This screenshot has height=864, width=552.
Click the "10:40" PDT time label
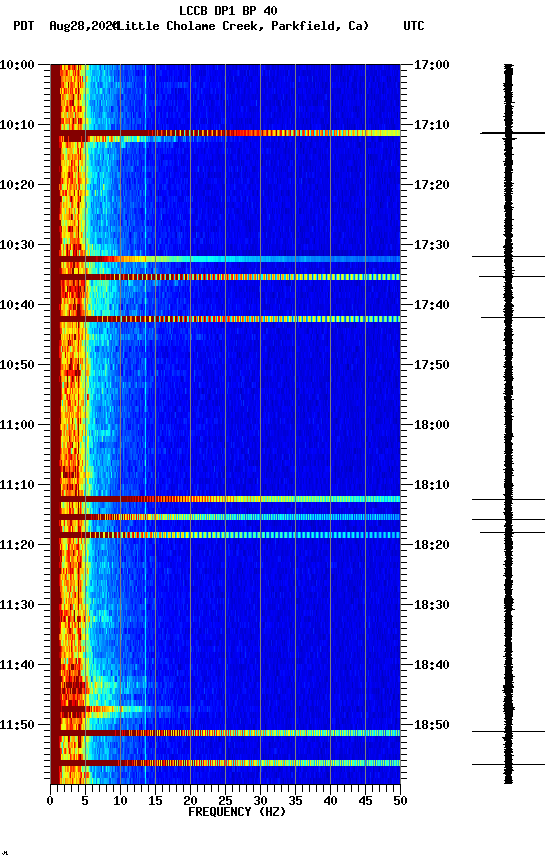pos(17,305)
